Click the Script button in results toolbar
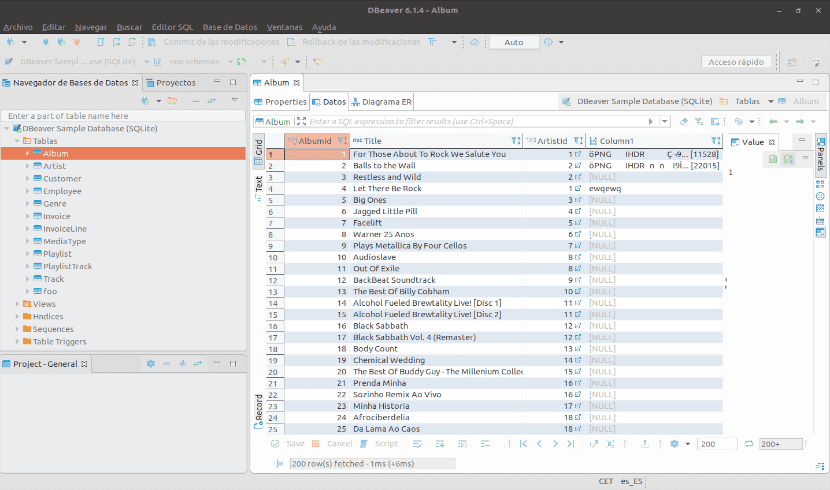The height and width of the screenshot is (490, 830). pyautogui.click(x=380, y=444)
